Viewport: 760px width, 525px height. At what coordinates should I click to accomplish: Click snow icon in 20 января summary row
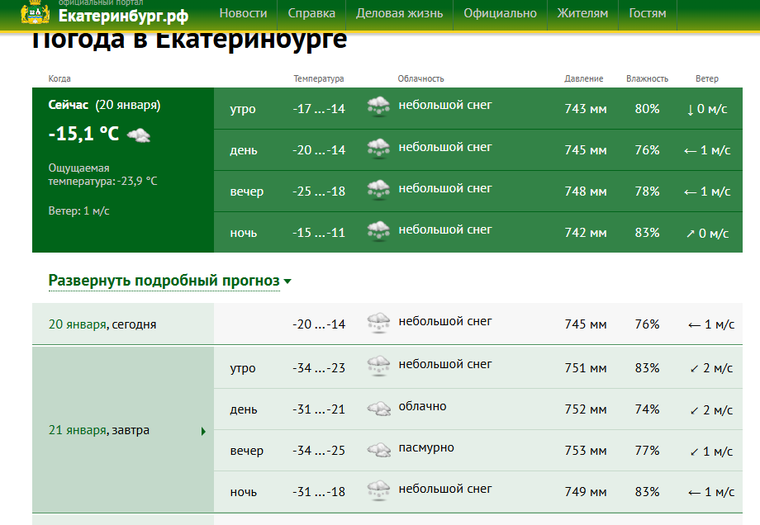pyautogui.click(x=378, y=323)
